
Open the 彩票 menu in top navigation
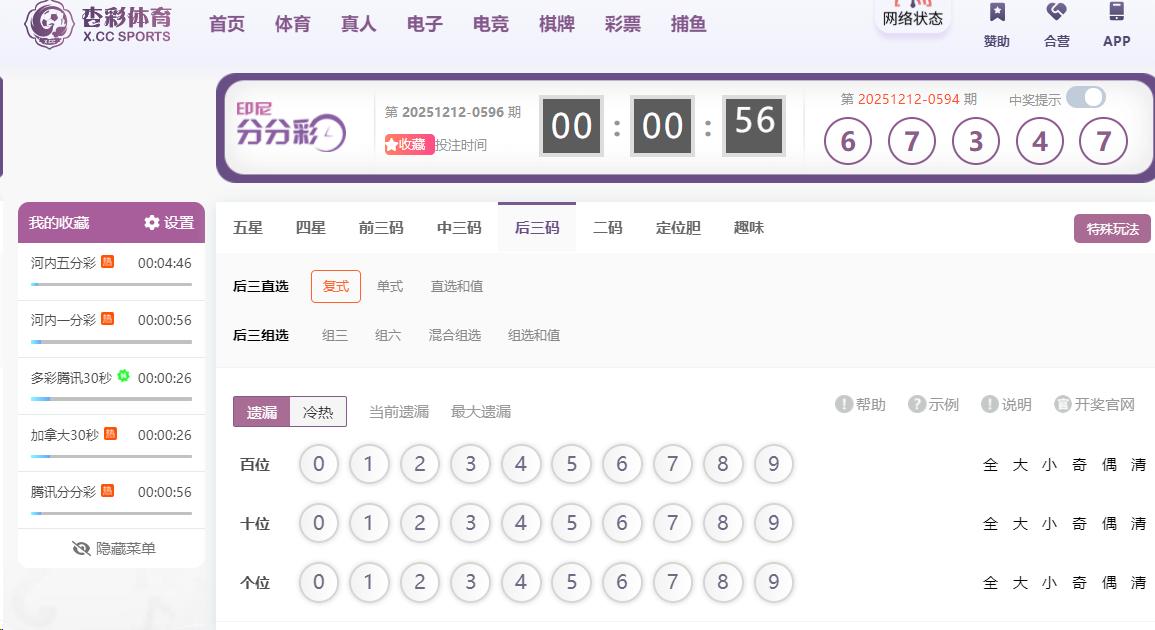pyautogui.click(x=622, y=24)
